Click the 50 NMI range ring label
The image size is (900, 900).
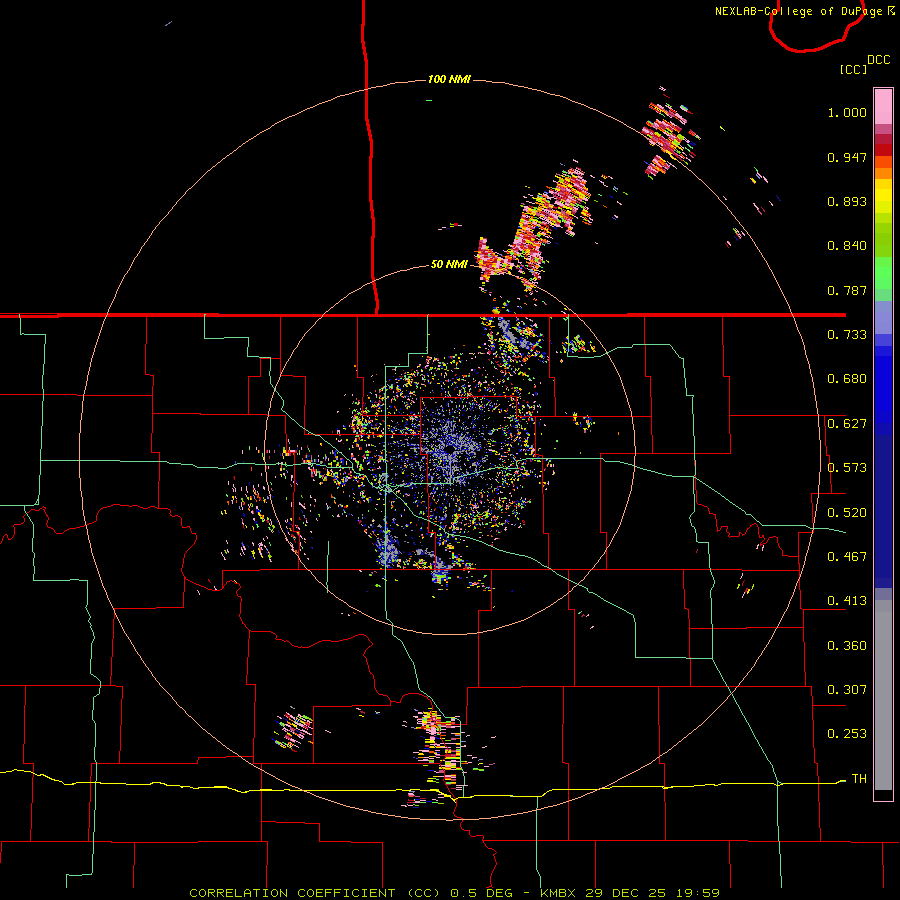(449, 264)
